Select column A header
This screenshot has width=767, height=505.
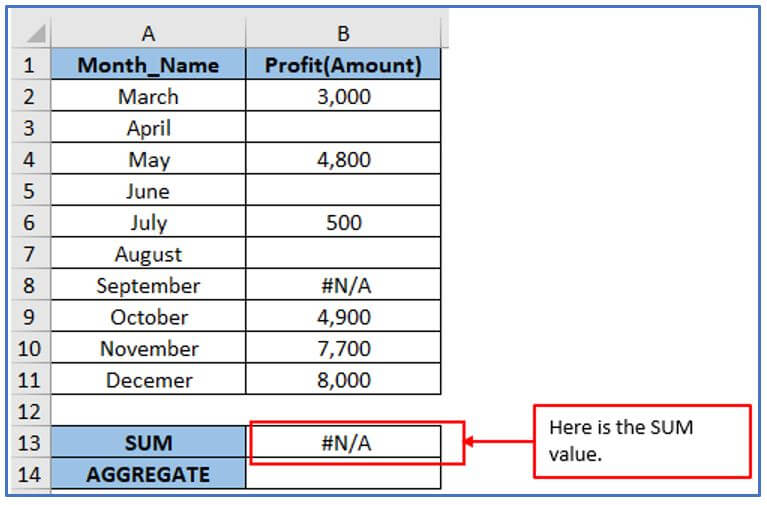(148, 34)
